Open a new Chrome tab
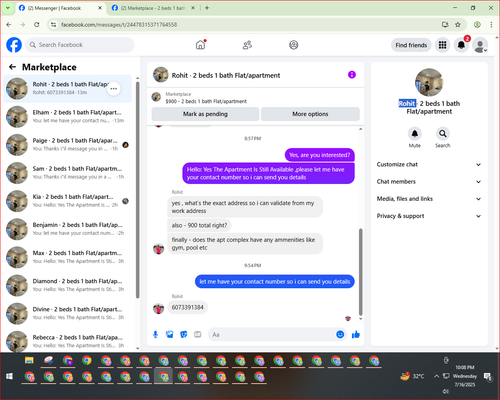Viewport: 500px width, 400px height. [x=207, y=8]
